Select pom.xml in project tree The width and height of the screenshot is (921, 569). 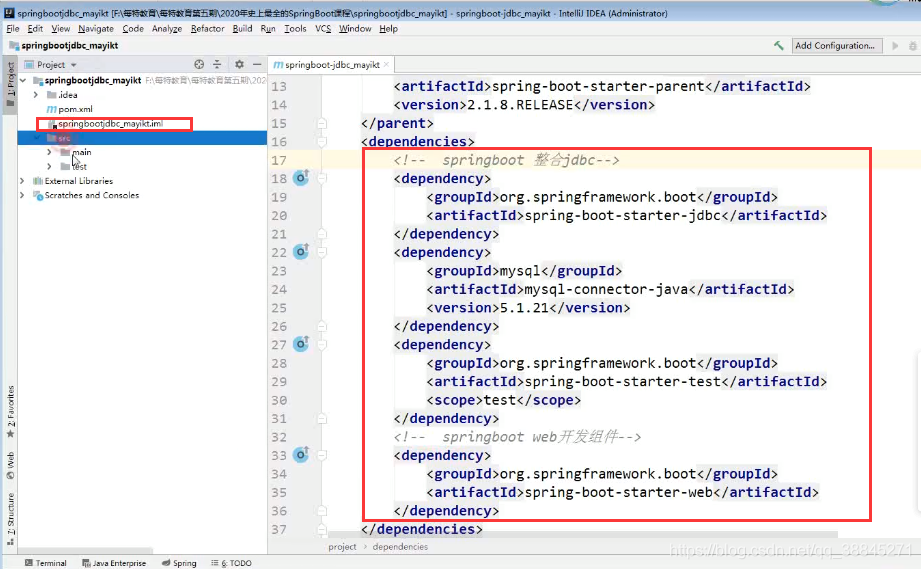[69, 109]
